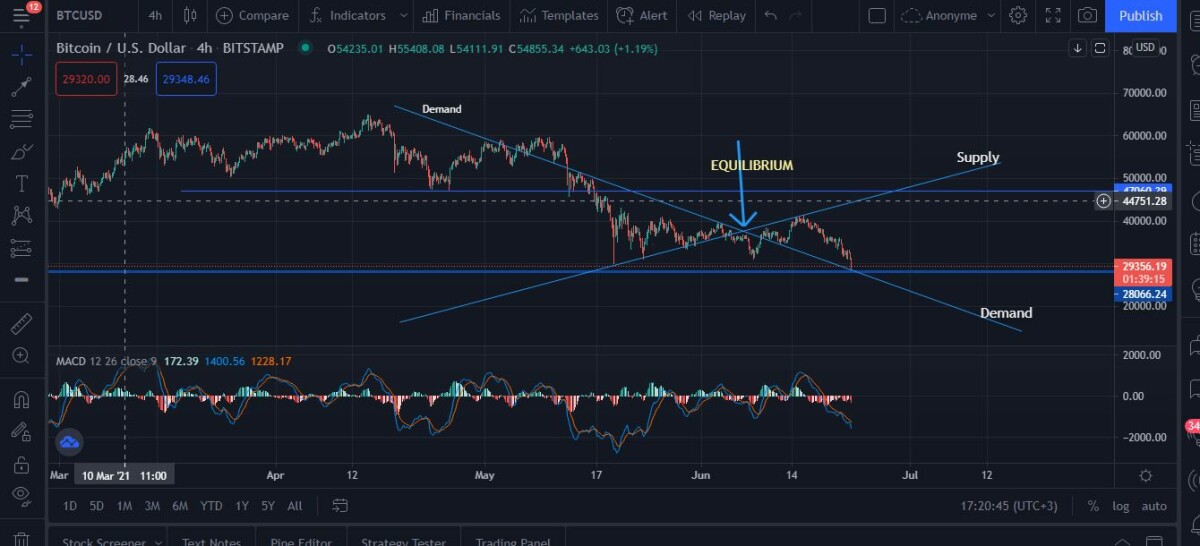Click MACD 12 26 close 9 legend
Screen dimensions: 1200x546
(106, 360)
